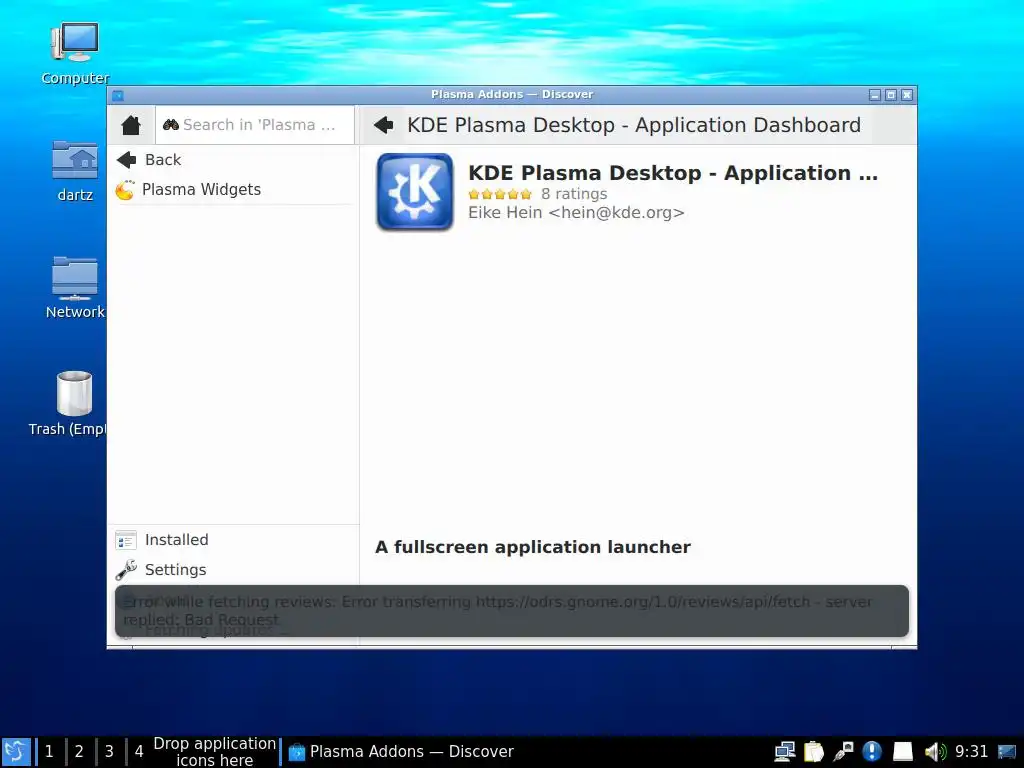Screen dimensions: 1024x768
Task: Click 'A fullscreen application launcher' summary
Action: click(x=533, y=547)
